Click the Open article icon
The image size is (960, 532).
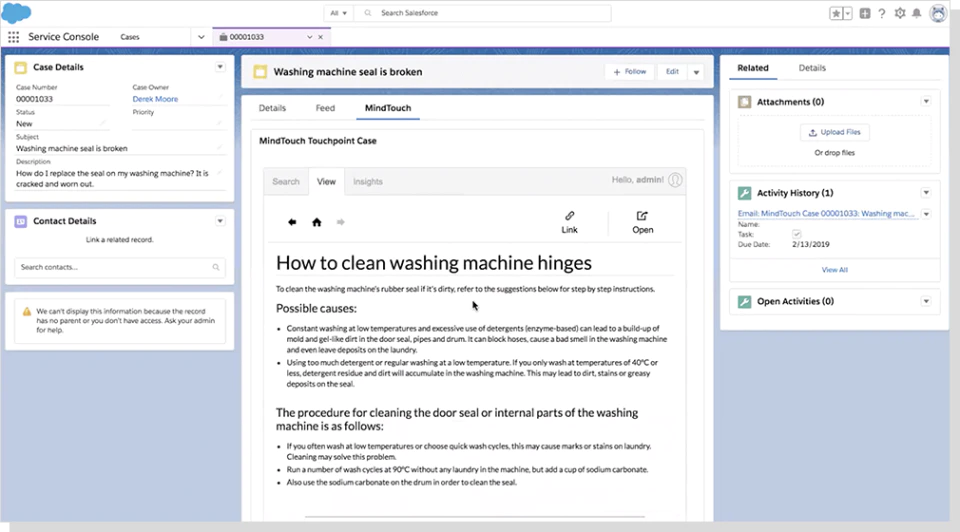pos(642,216)
